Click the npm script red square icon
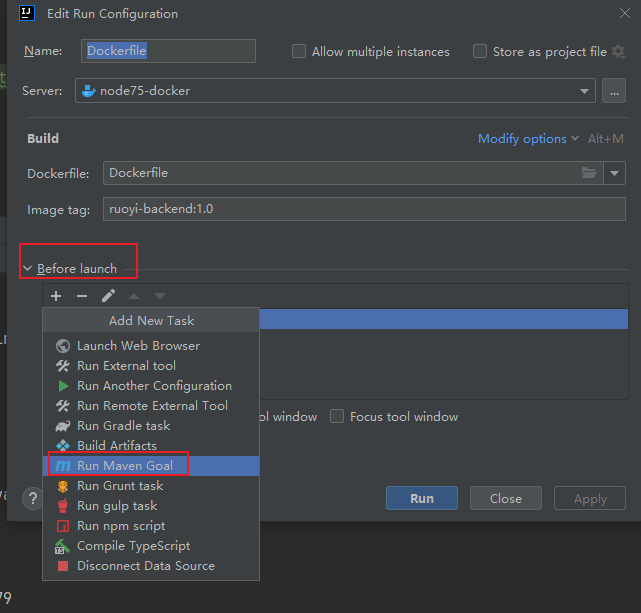641x613 pixels. (x=63, y=526)
